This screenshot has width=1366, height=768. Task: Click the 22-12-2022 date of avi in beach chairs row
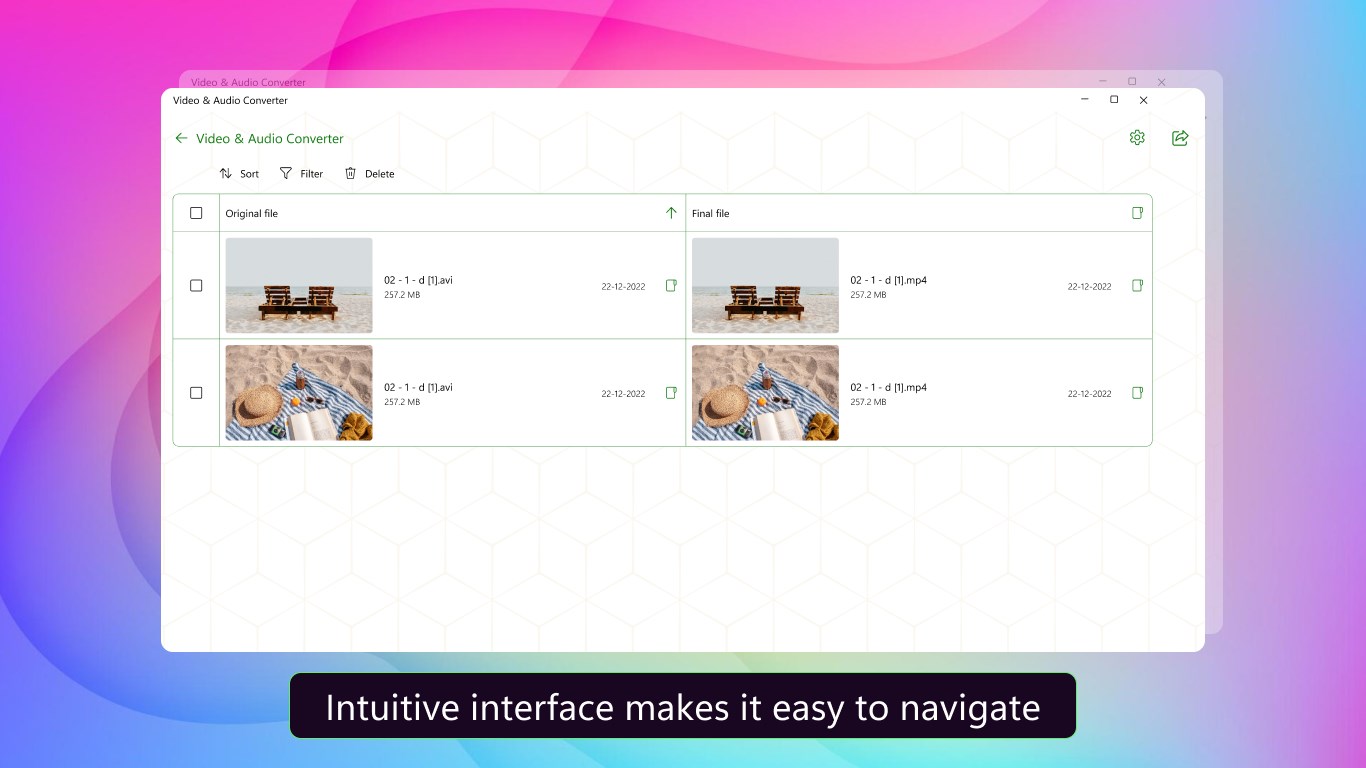623,287
